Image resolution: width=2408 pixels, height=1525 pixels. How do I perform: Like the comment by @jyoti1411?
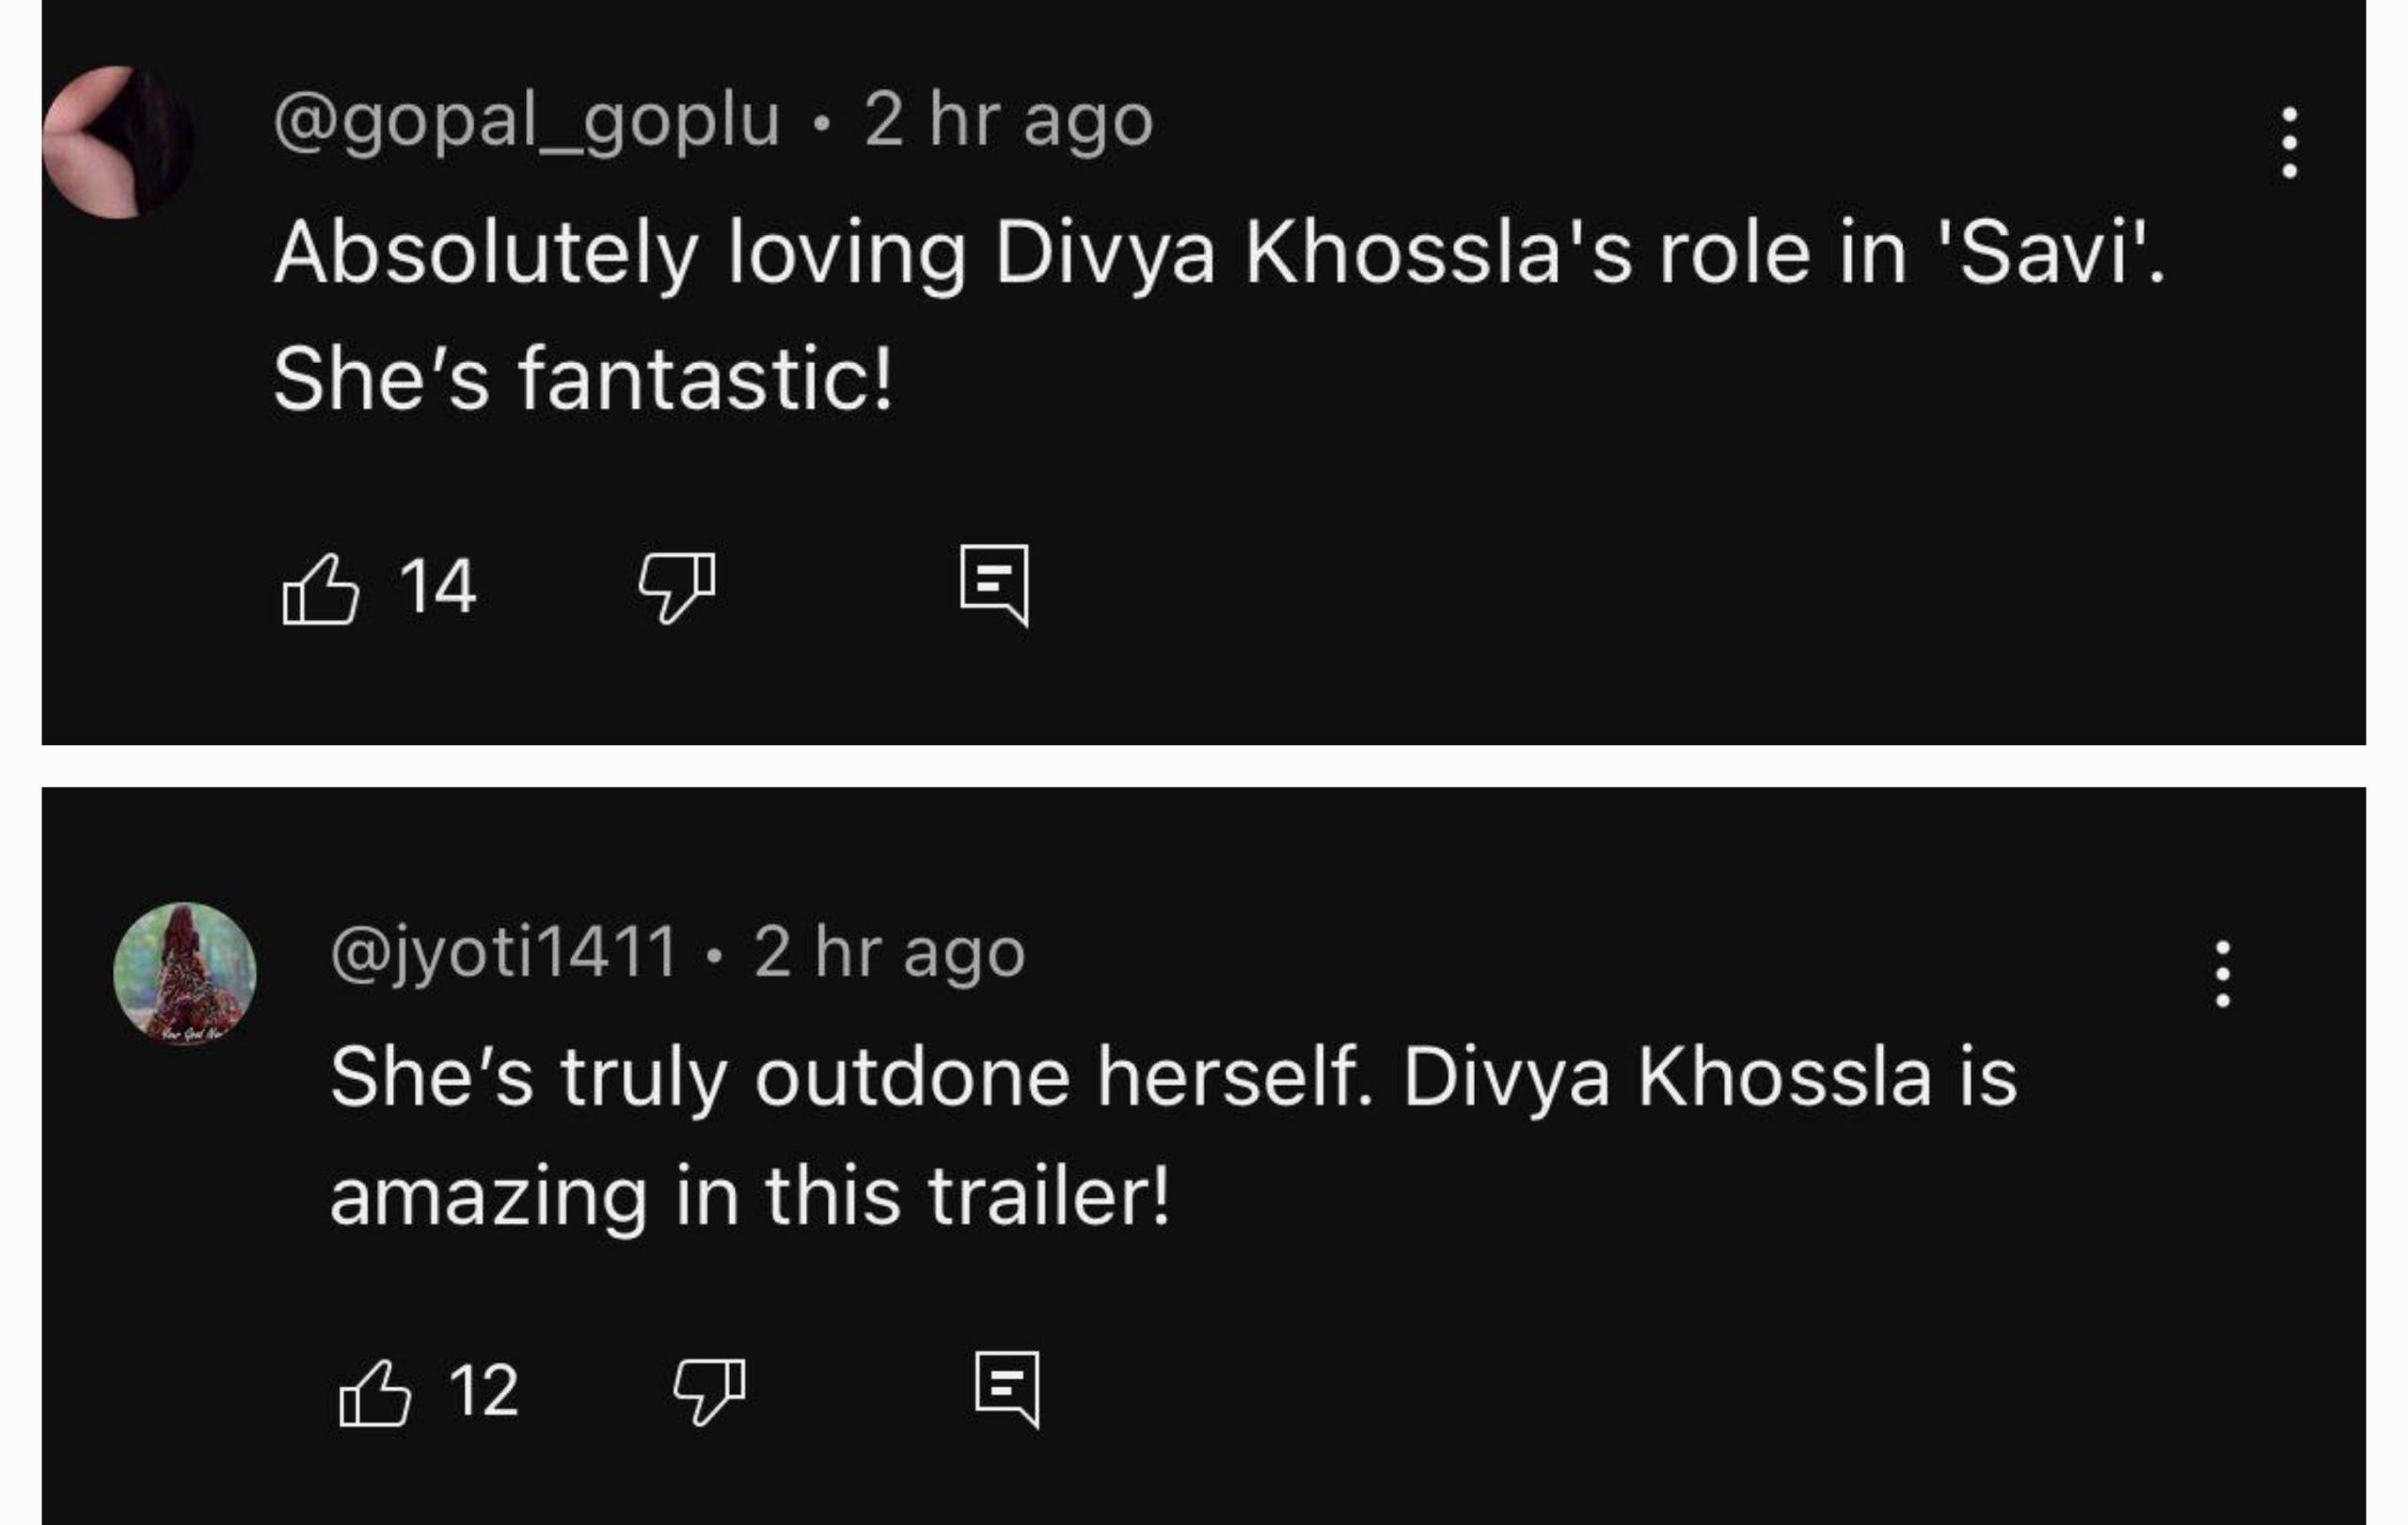pos(375,1392)
